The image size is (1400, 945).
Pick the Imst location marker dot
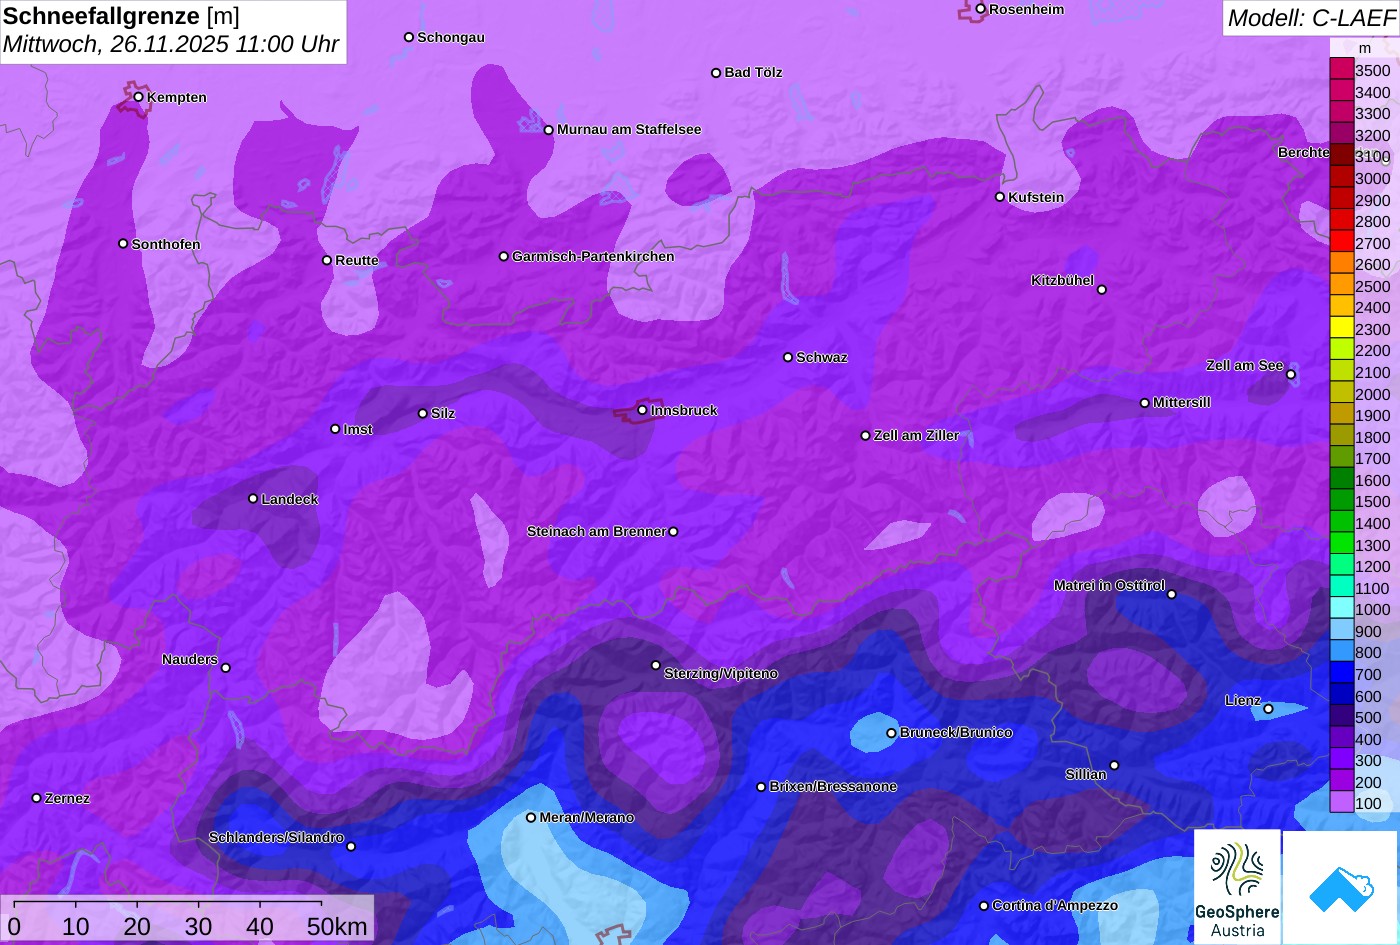tap(335, 429)
